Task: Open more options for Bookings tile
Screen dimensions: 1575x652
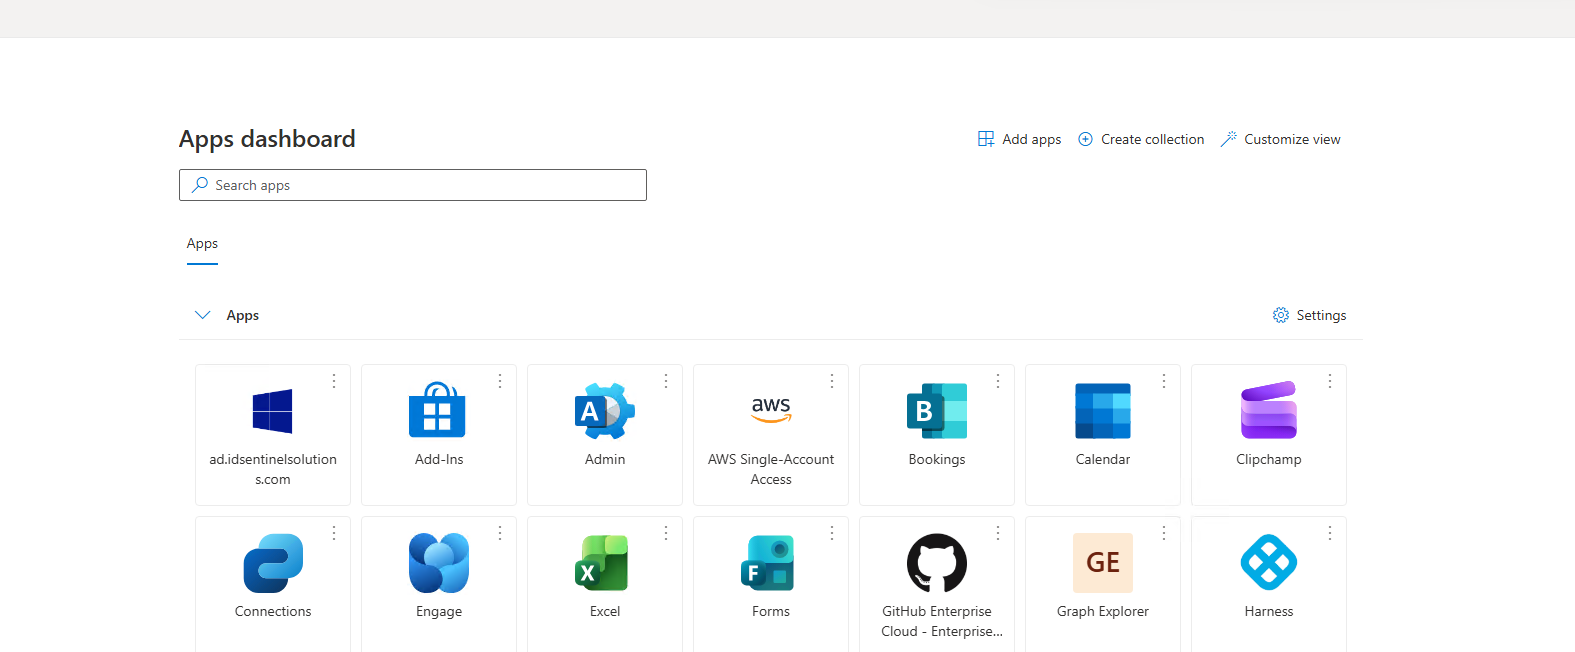Action: [998, 381]
